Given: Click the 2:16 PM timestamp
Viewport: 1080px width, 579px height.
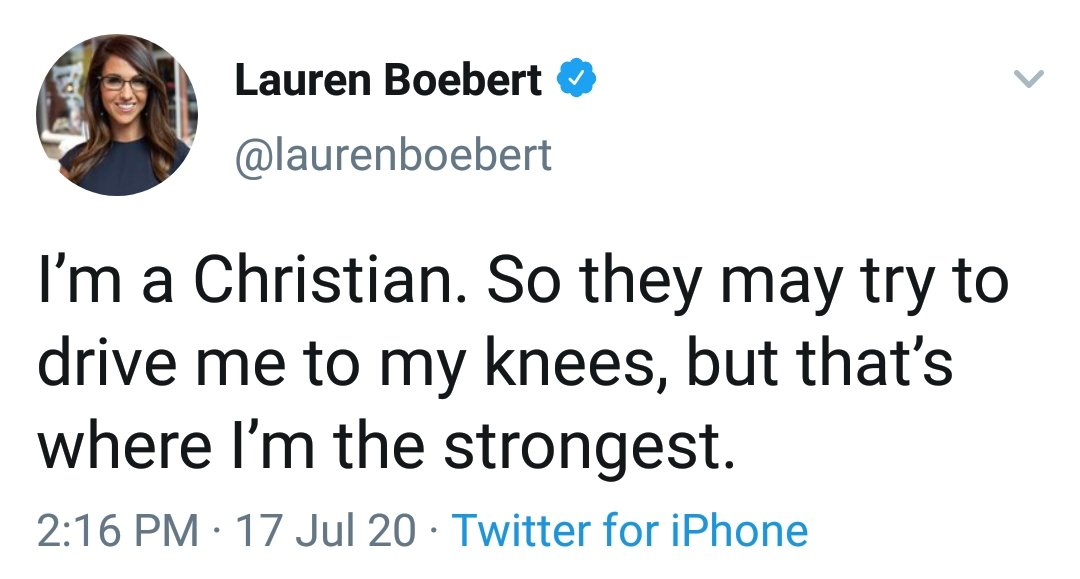Looking at the screenshot, I should [x=118, y=529].
